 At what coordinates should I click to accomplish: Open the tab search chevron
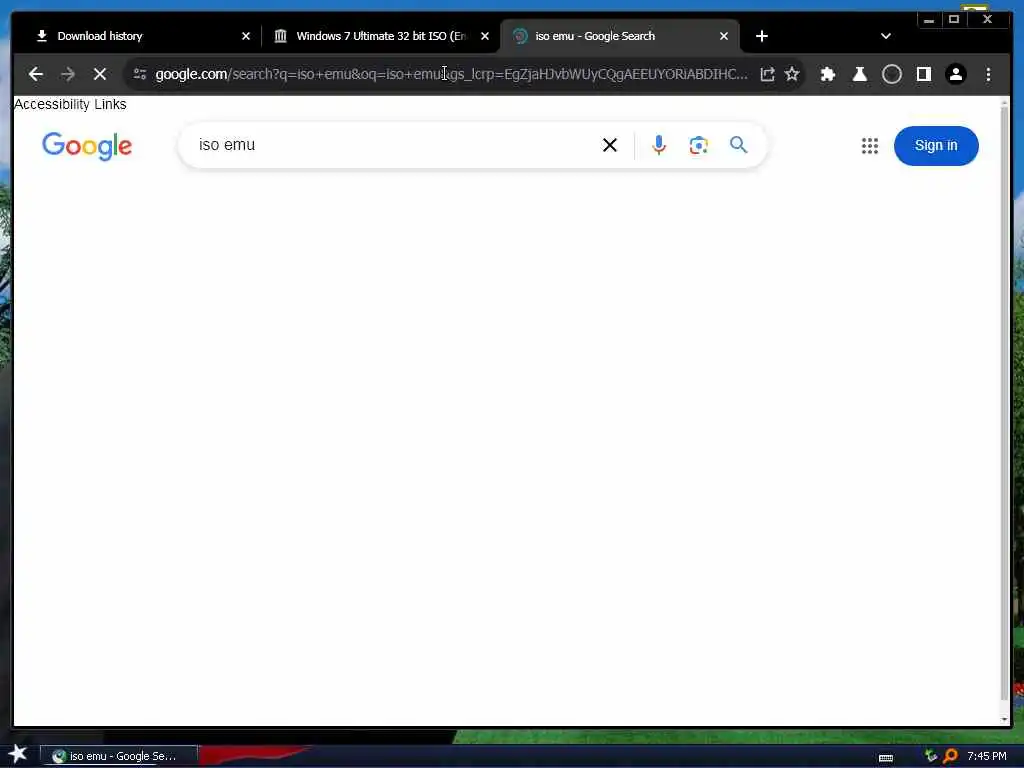click(x=886, y=36)
